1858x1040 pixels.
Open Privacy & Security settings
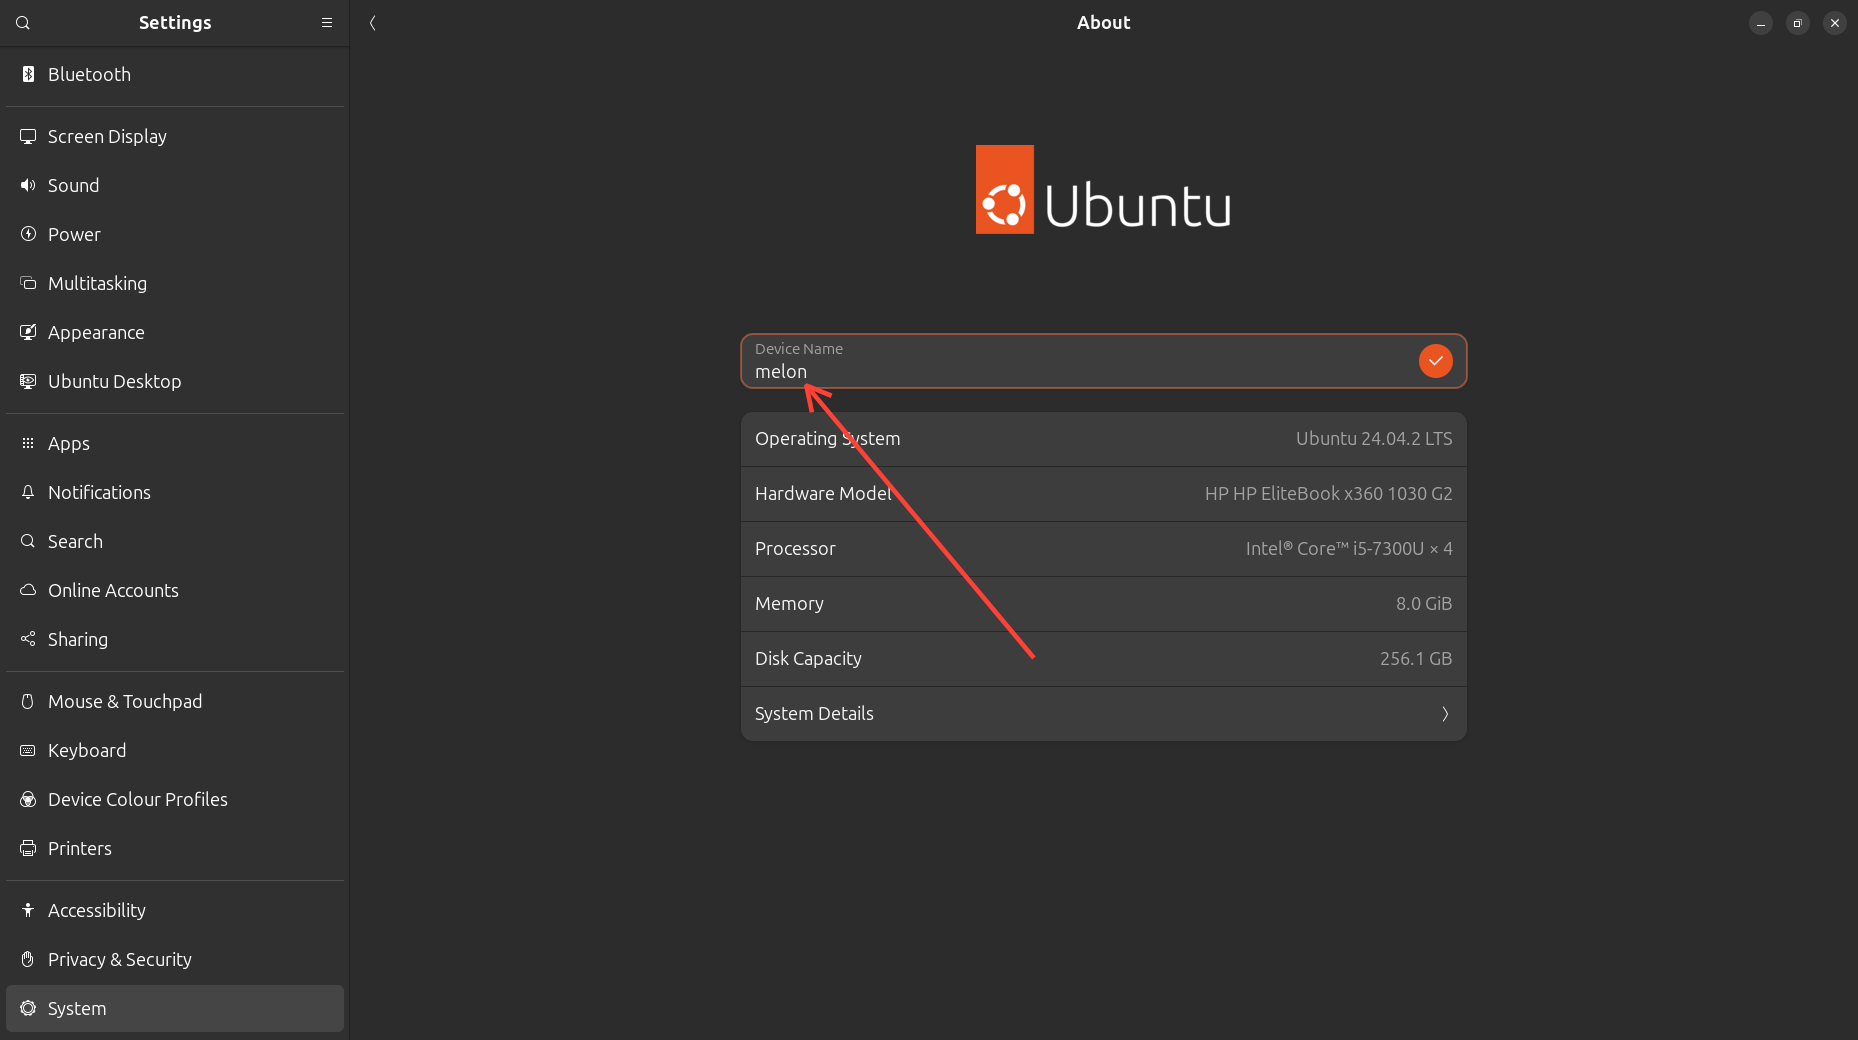click(x=119, y=959)
